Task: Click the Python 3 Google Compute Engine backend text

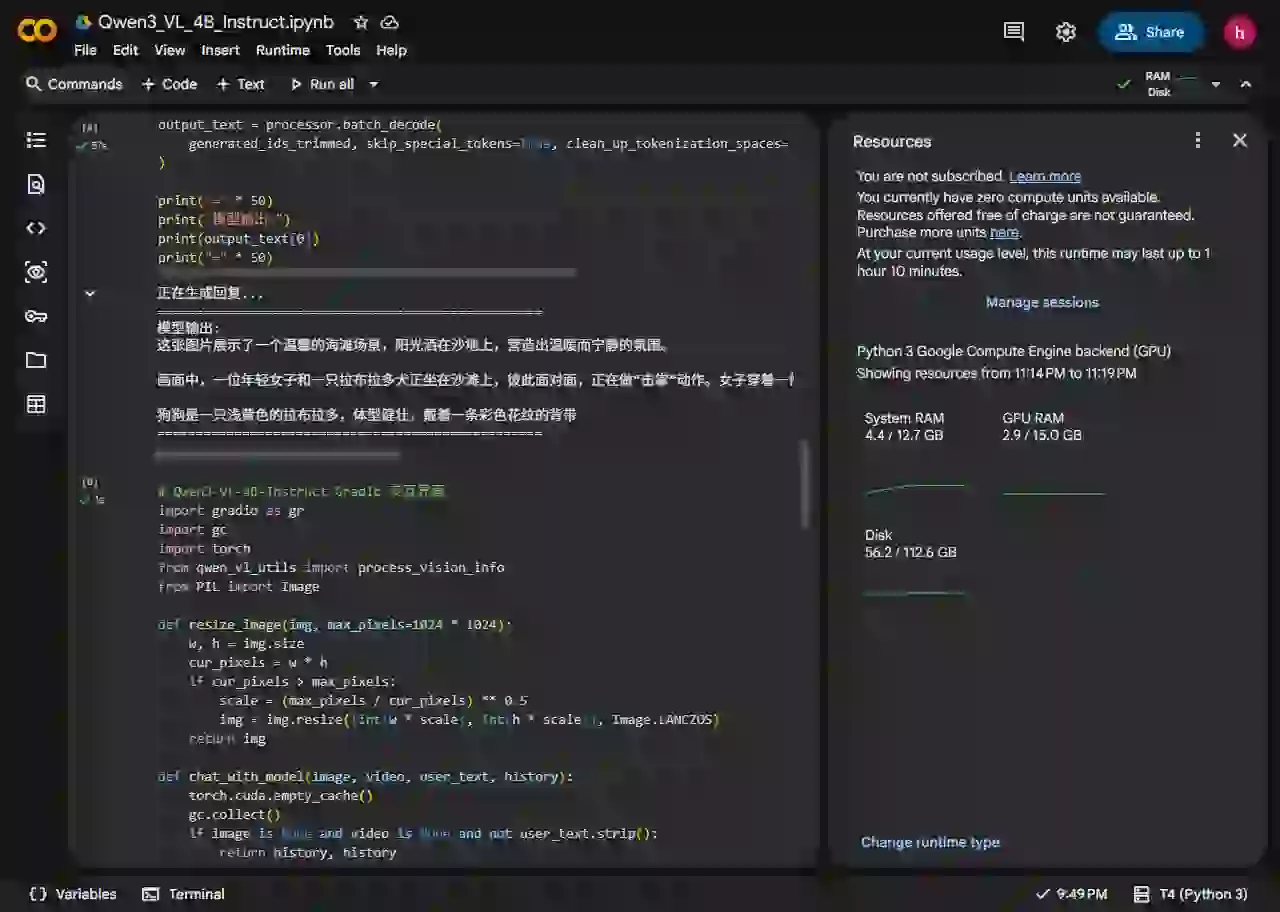Action: pyautogui.click(x=1014, y=351)
